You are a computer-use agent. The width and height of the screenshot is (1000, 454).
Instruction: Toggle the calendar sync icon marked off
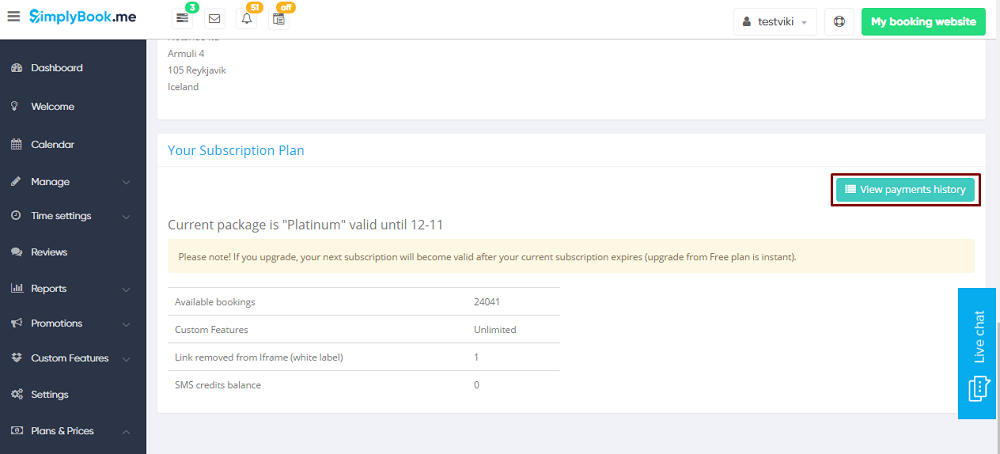(279, 19)
